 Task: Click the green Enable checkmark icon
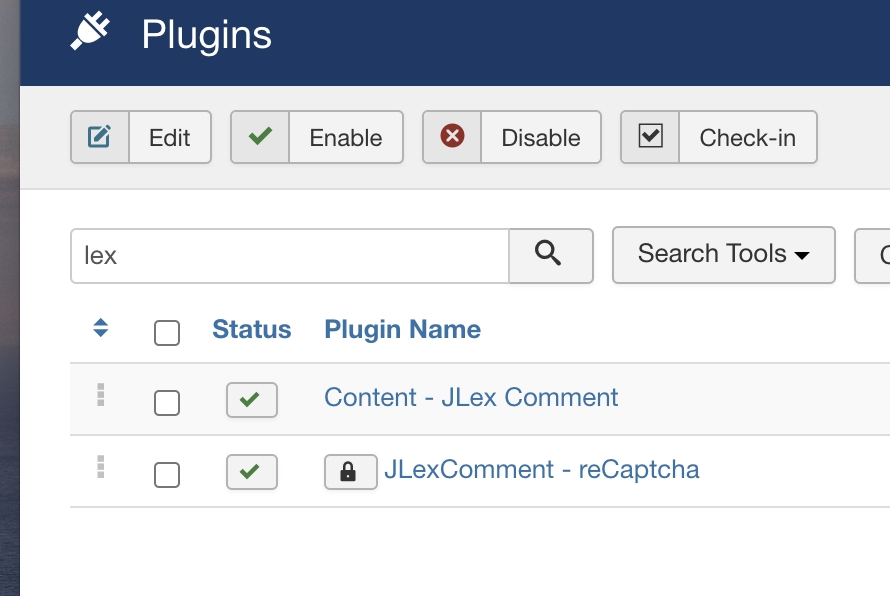[260, 137]
